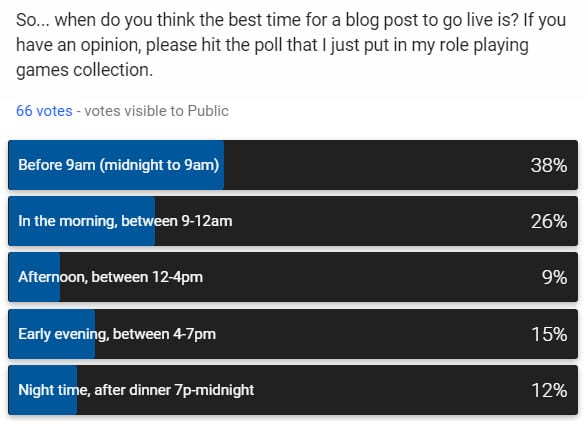Select In the morning, between 9-12am option
587x424 pixels.
293,221
